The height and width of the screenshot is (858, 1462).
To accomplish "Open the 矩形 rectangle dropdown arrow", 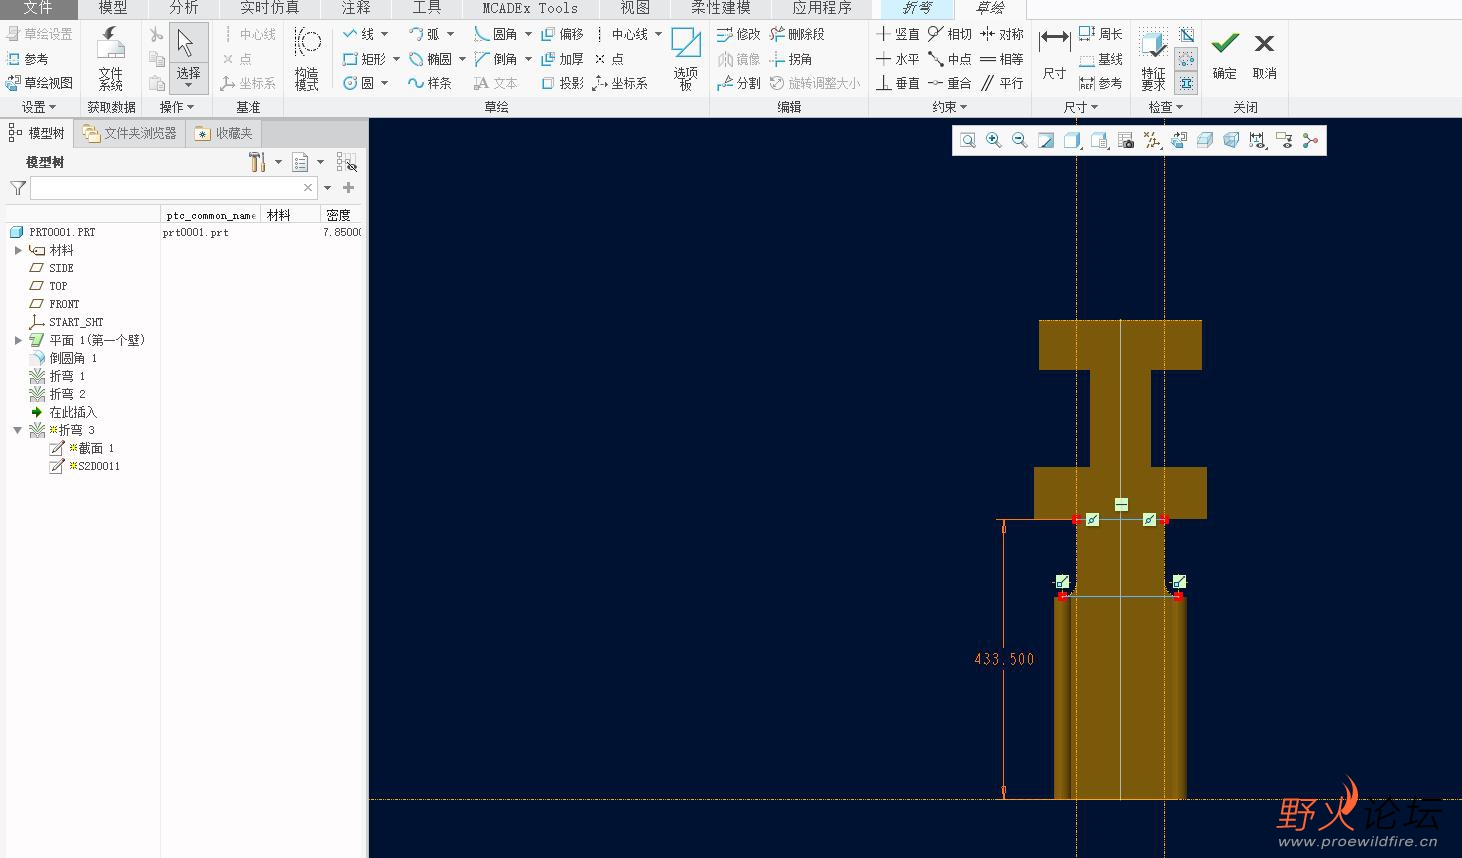I will click(x=397, y=59).
